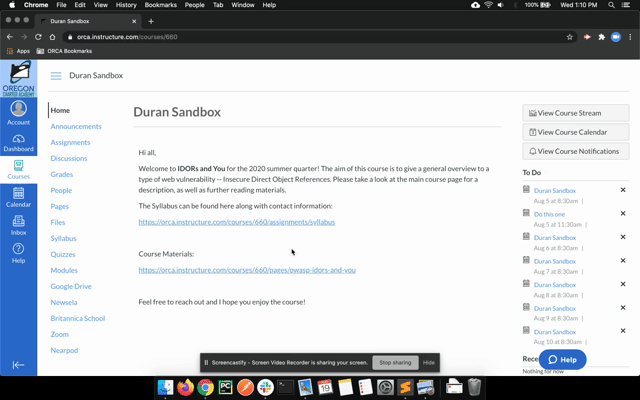The image size is (640, 400).
Task: Click Duran Sandbox breadcrumb title
Action: coord(96,76)
